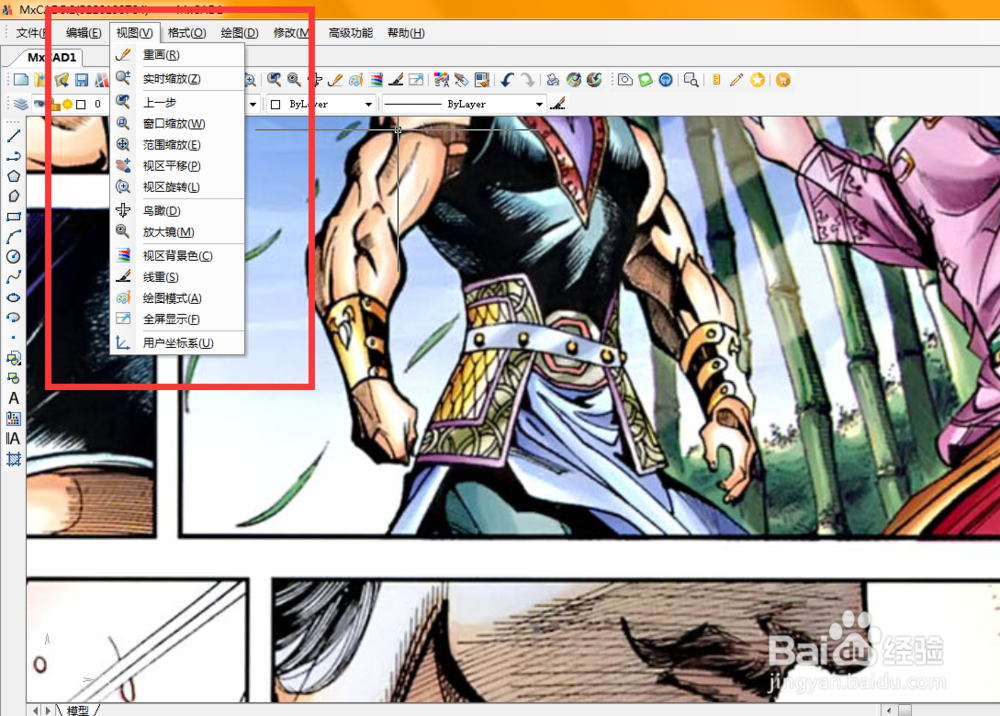Screen dimensions: 1000x716
Task: Choose 上一步 menu entry
Action: coord(177,102)
